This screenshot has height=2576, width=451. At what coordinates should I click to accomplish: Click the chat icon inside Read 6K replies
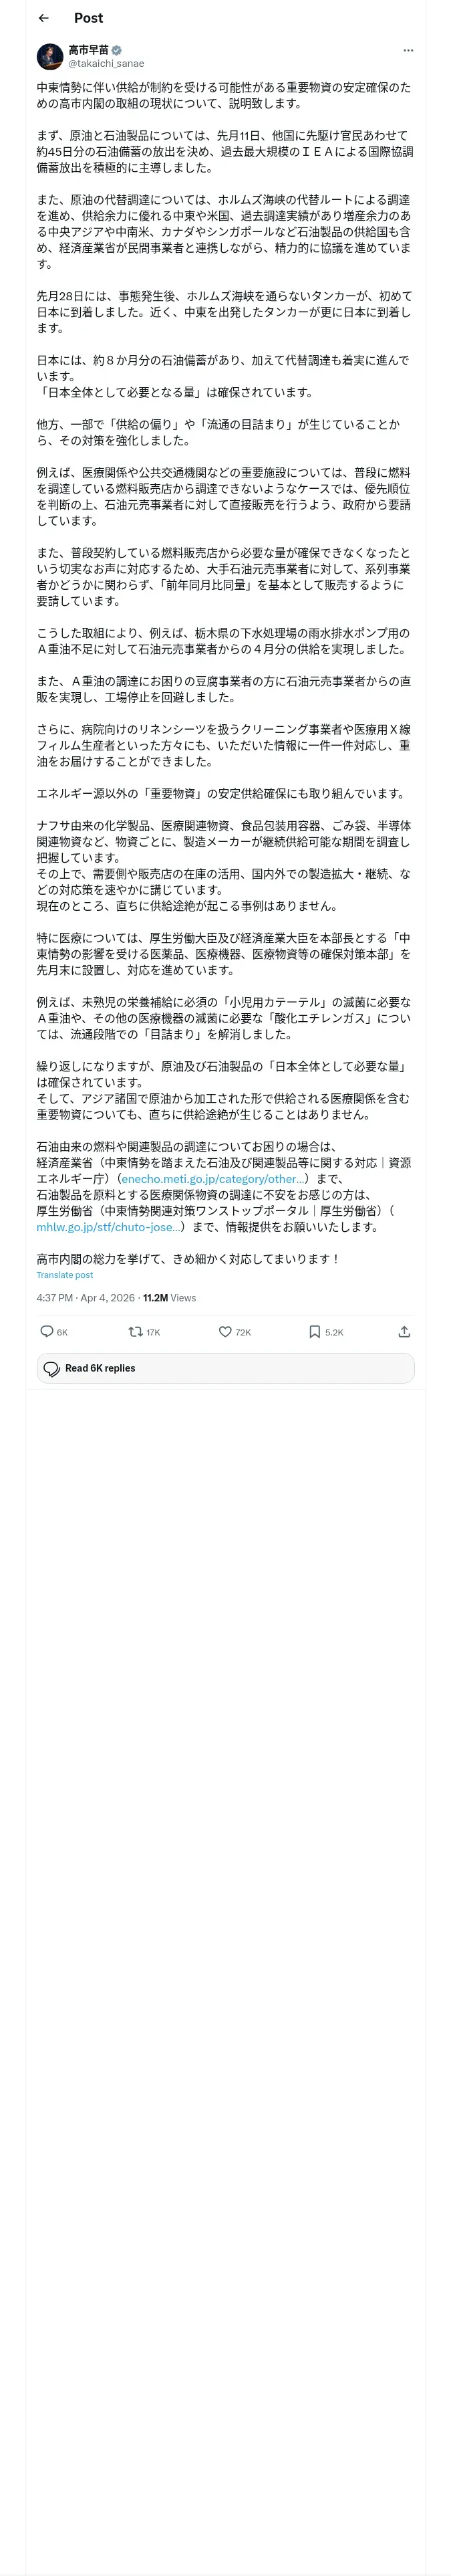click(x=52, y=1369)
